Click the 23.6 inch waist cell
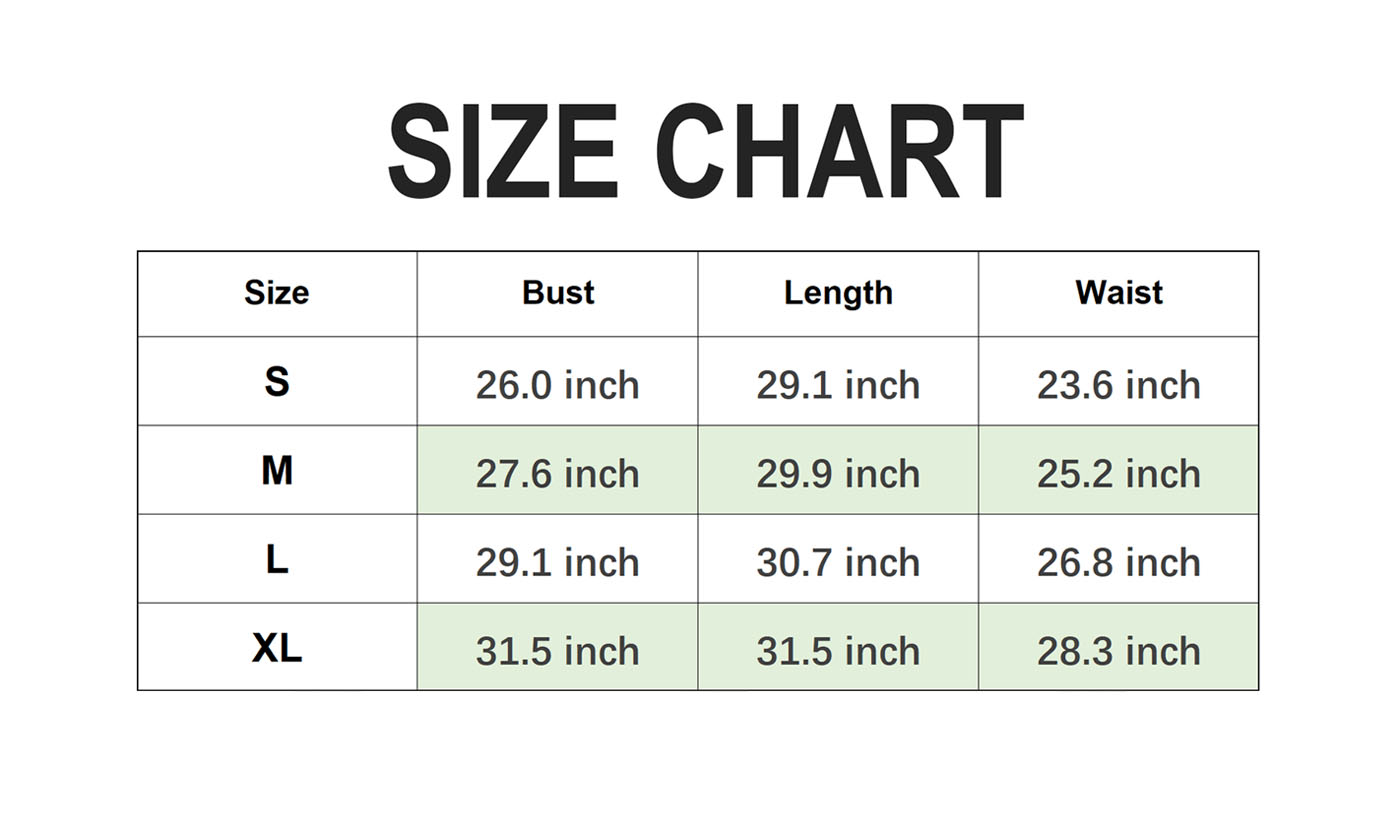This screenshot has height=840, width=1400. click(x=1119, y=385)
